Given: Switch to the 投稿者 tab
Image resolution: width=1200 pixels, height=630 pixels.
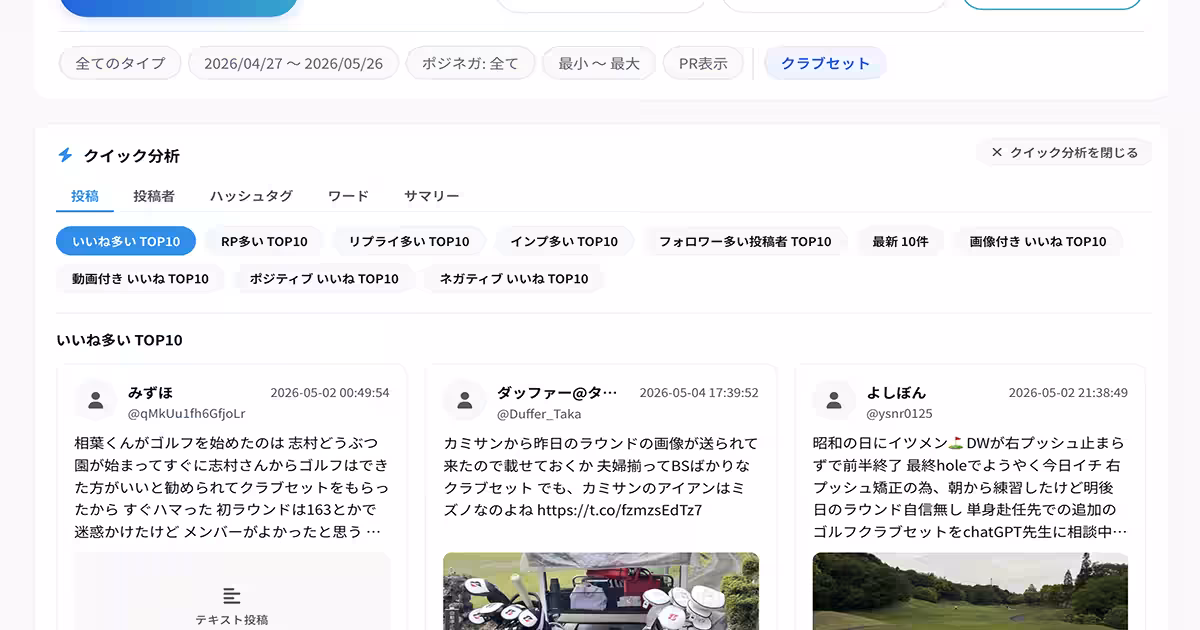Looking at the screenshot, I should click(x=154, y=196).
